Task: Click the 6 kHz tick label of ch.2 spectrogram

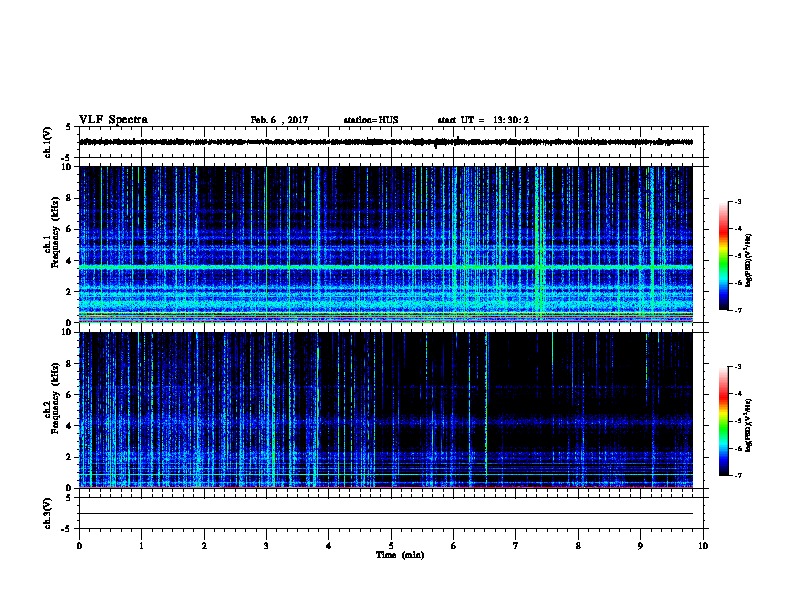Action: click(69, 395)
